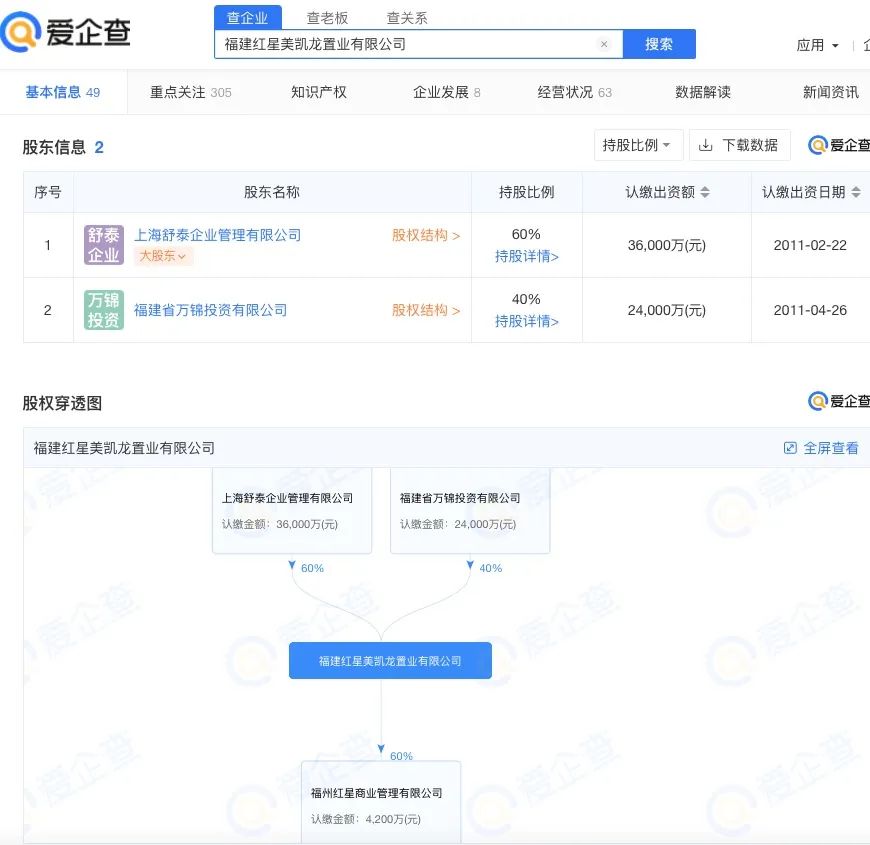View 股权结构 for 上海舒泰企业管理有限公司
This screenshot has height=845, width=870.
426,235
